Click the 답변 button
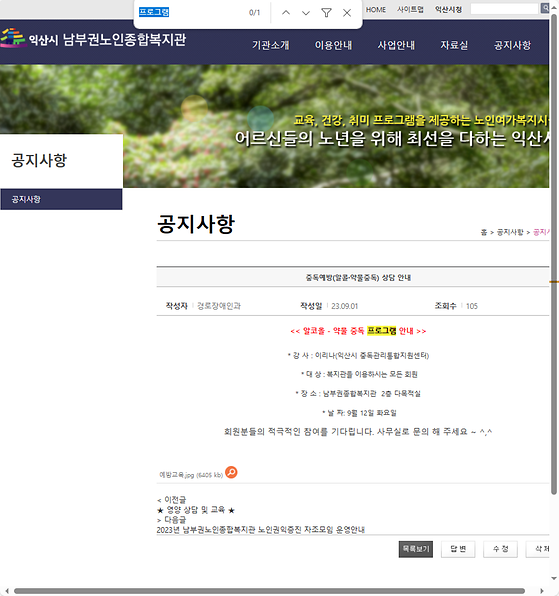559x596 pixels. click(458, 549)
